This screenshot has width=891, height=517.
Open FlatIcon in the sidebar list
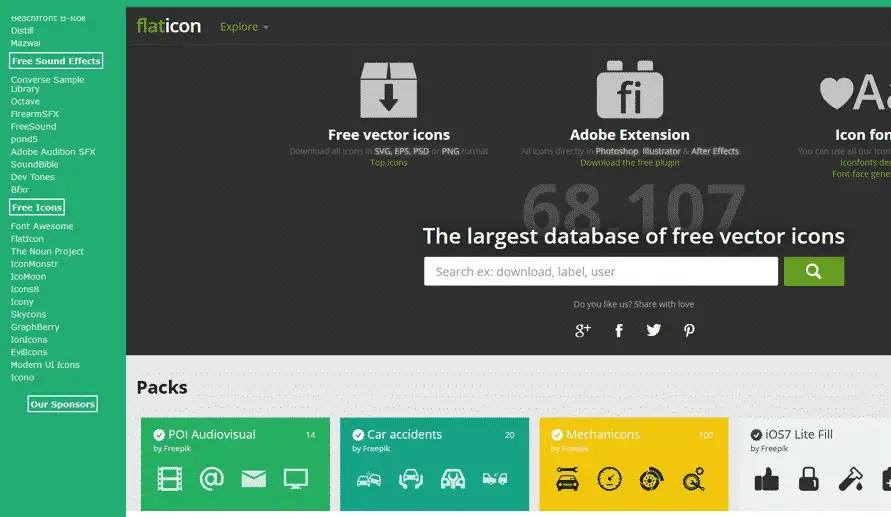coord(27,239)
